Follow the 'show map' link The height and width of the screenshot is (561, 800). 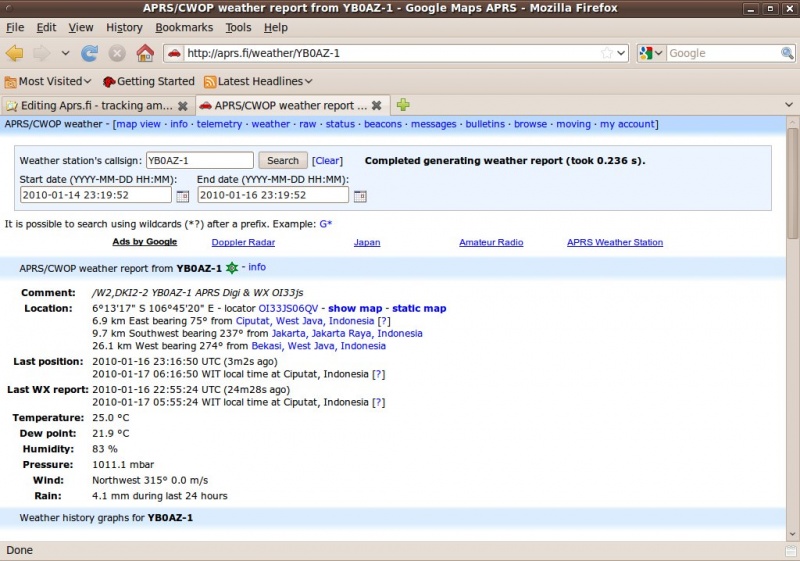point(355,309)
